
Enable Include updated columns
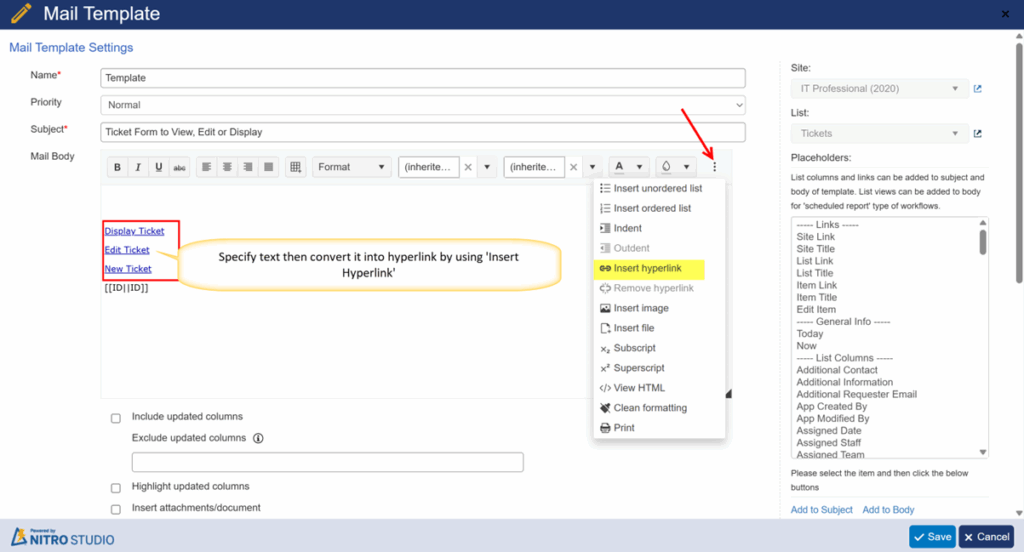click(x=116, y=418)
